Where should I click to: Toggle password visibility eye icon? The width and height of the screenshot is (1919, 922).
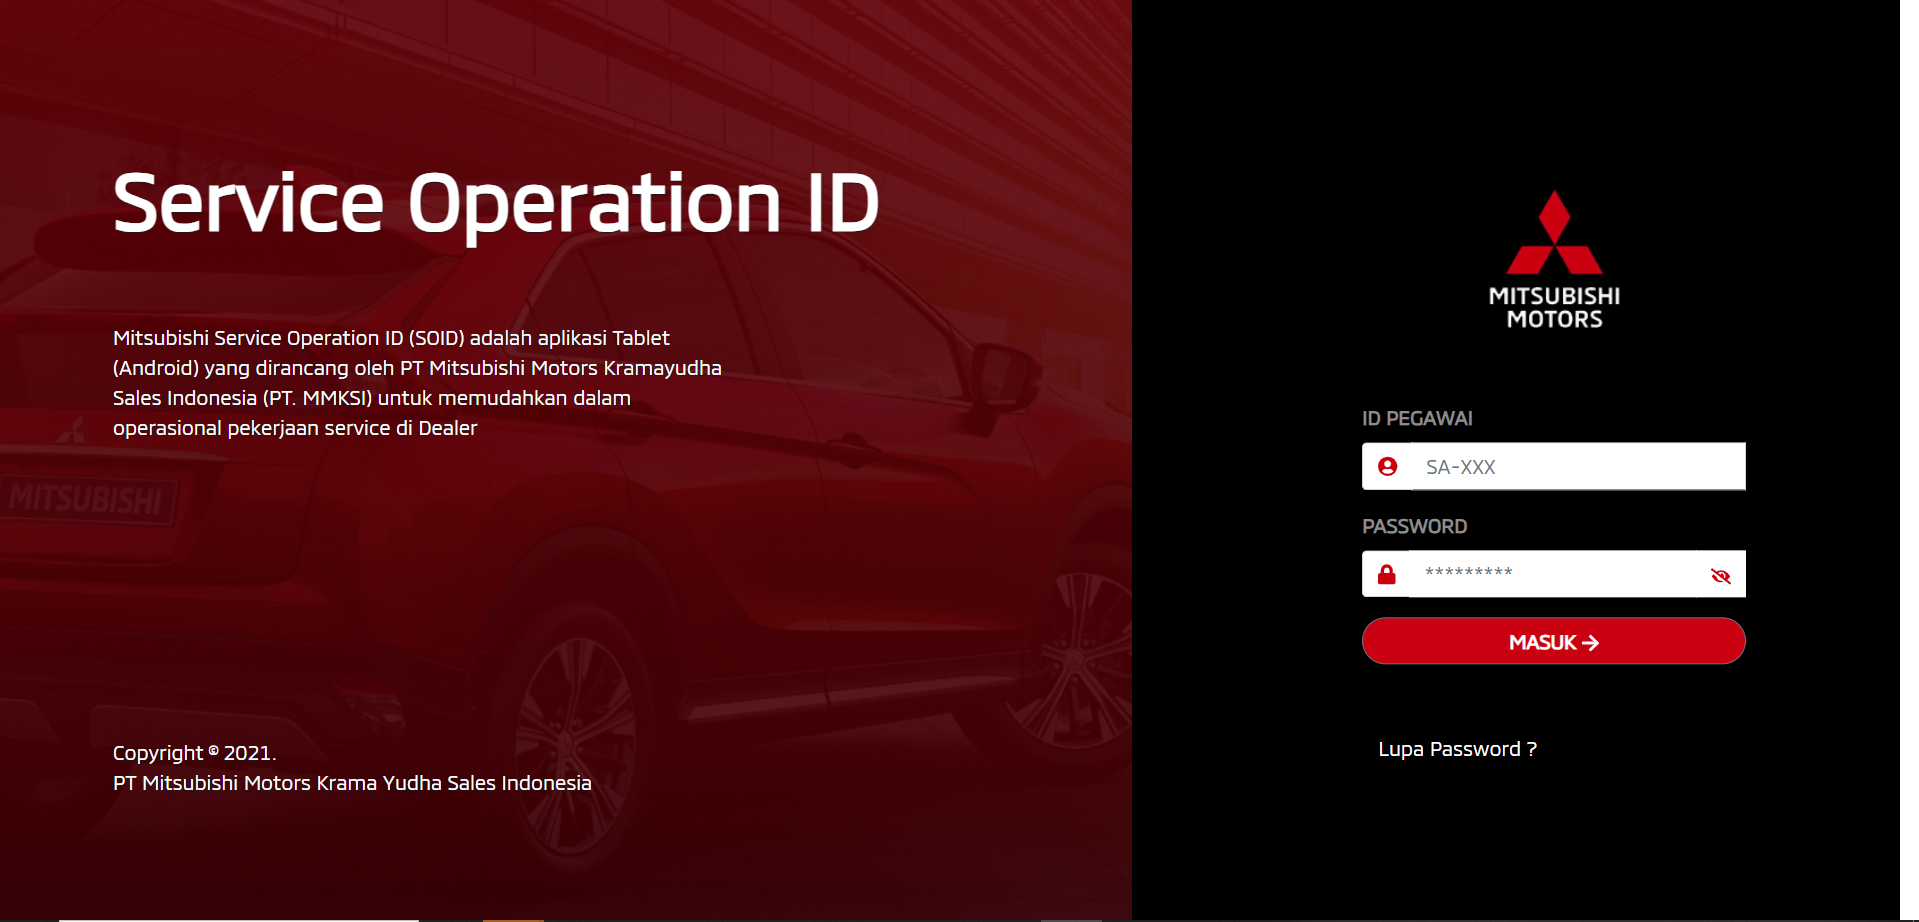pos(1721,575)
